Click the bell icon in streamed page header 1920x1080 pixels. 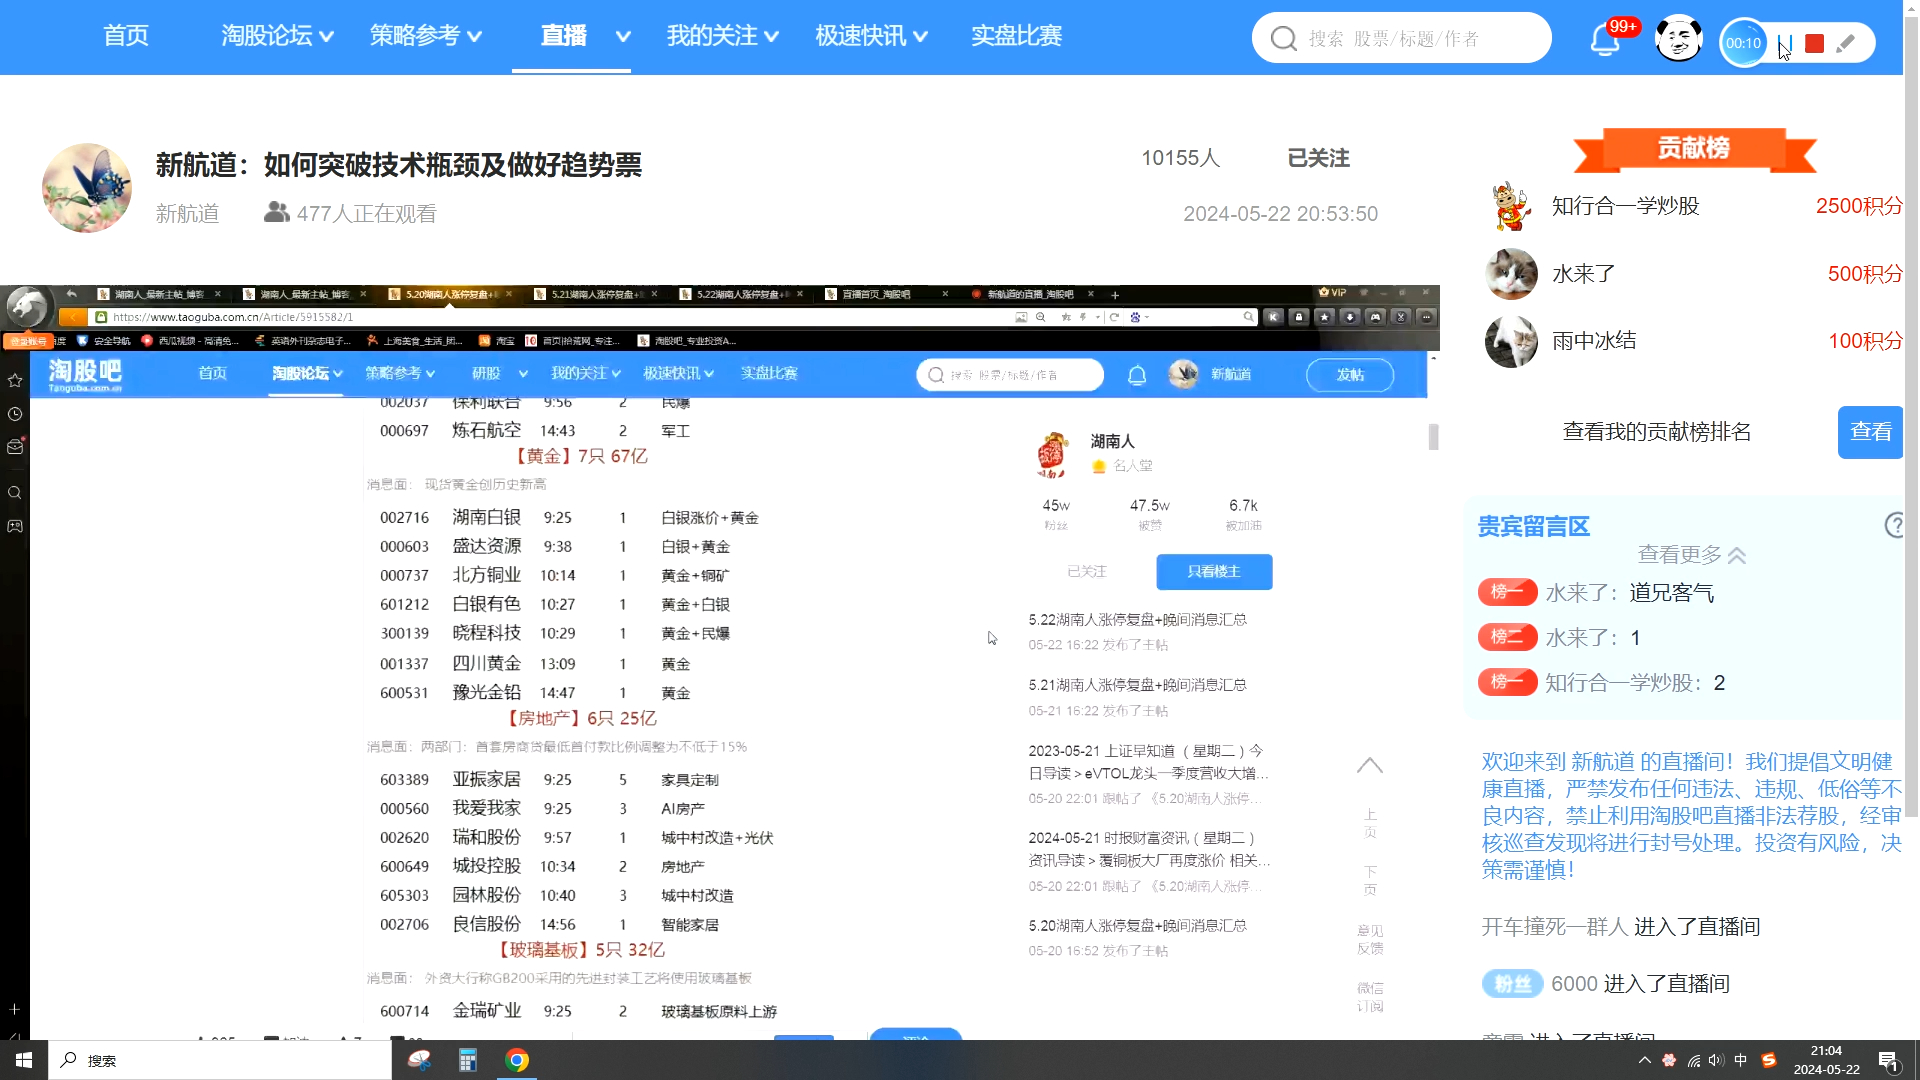[1137, 375]
